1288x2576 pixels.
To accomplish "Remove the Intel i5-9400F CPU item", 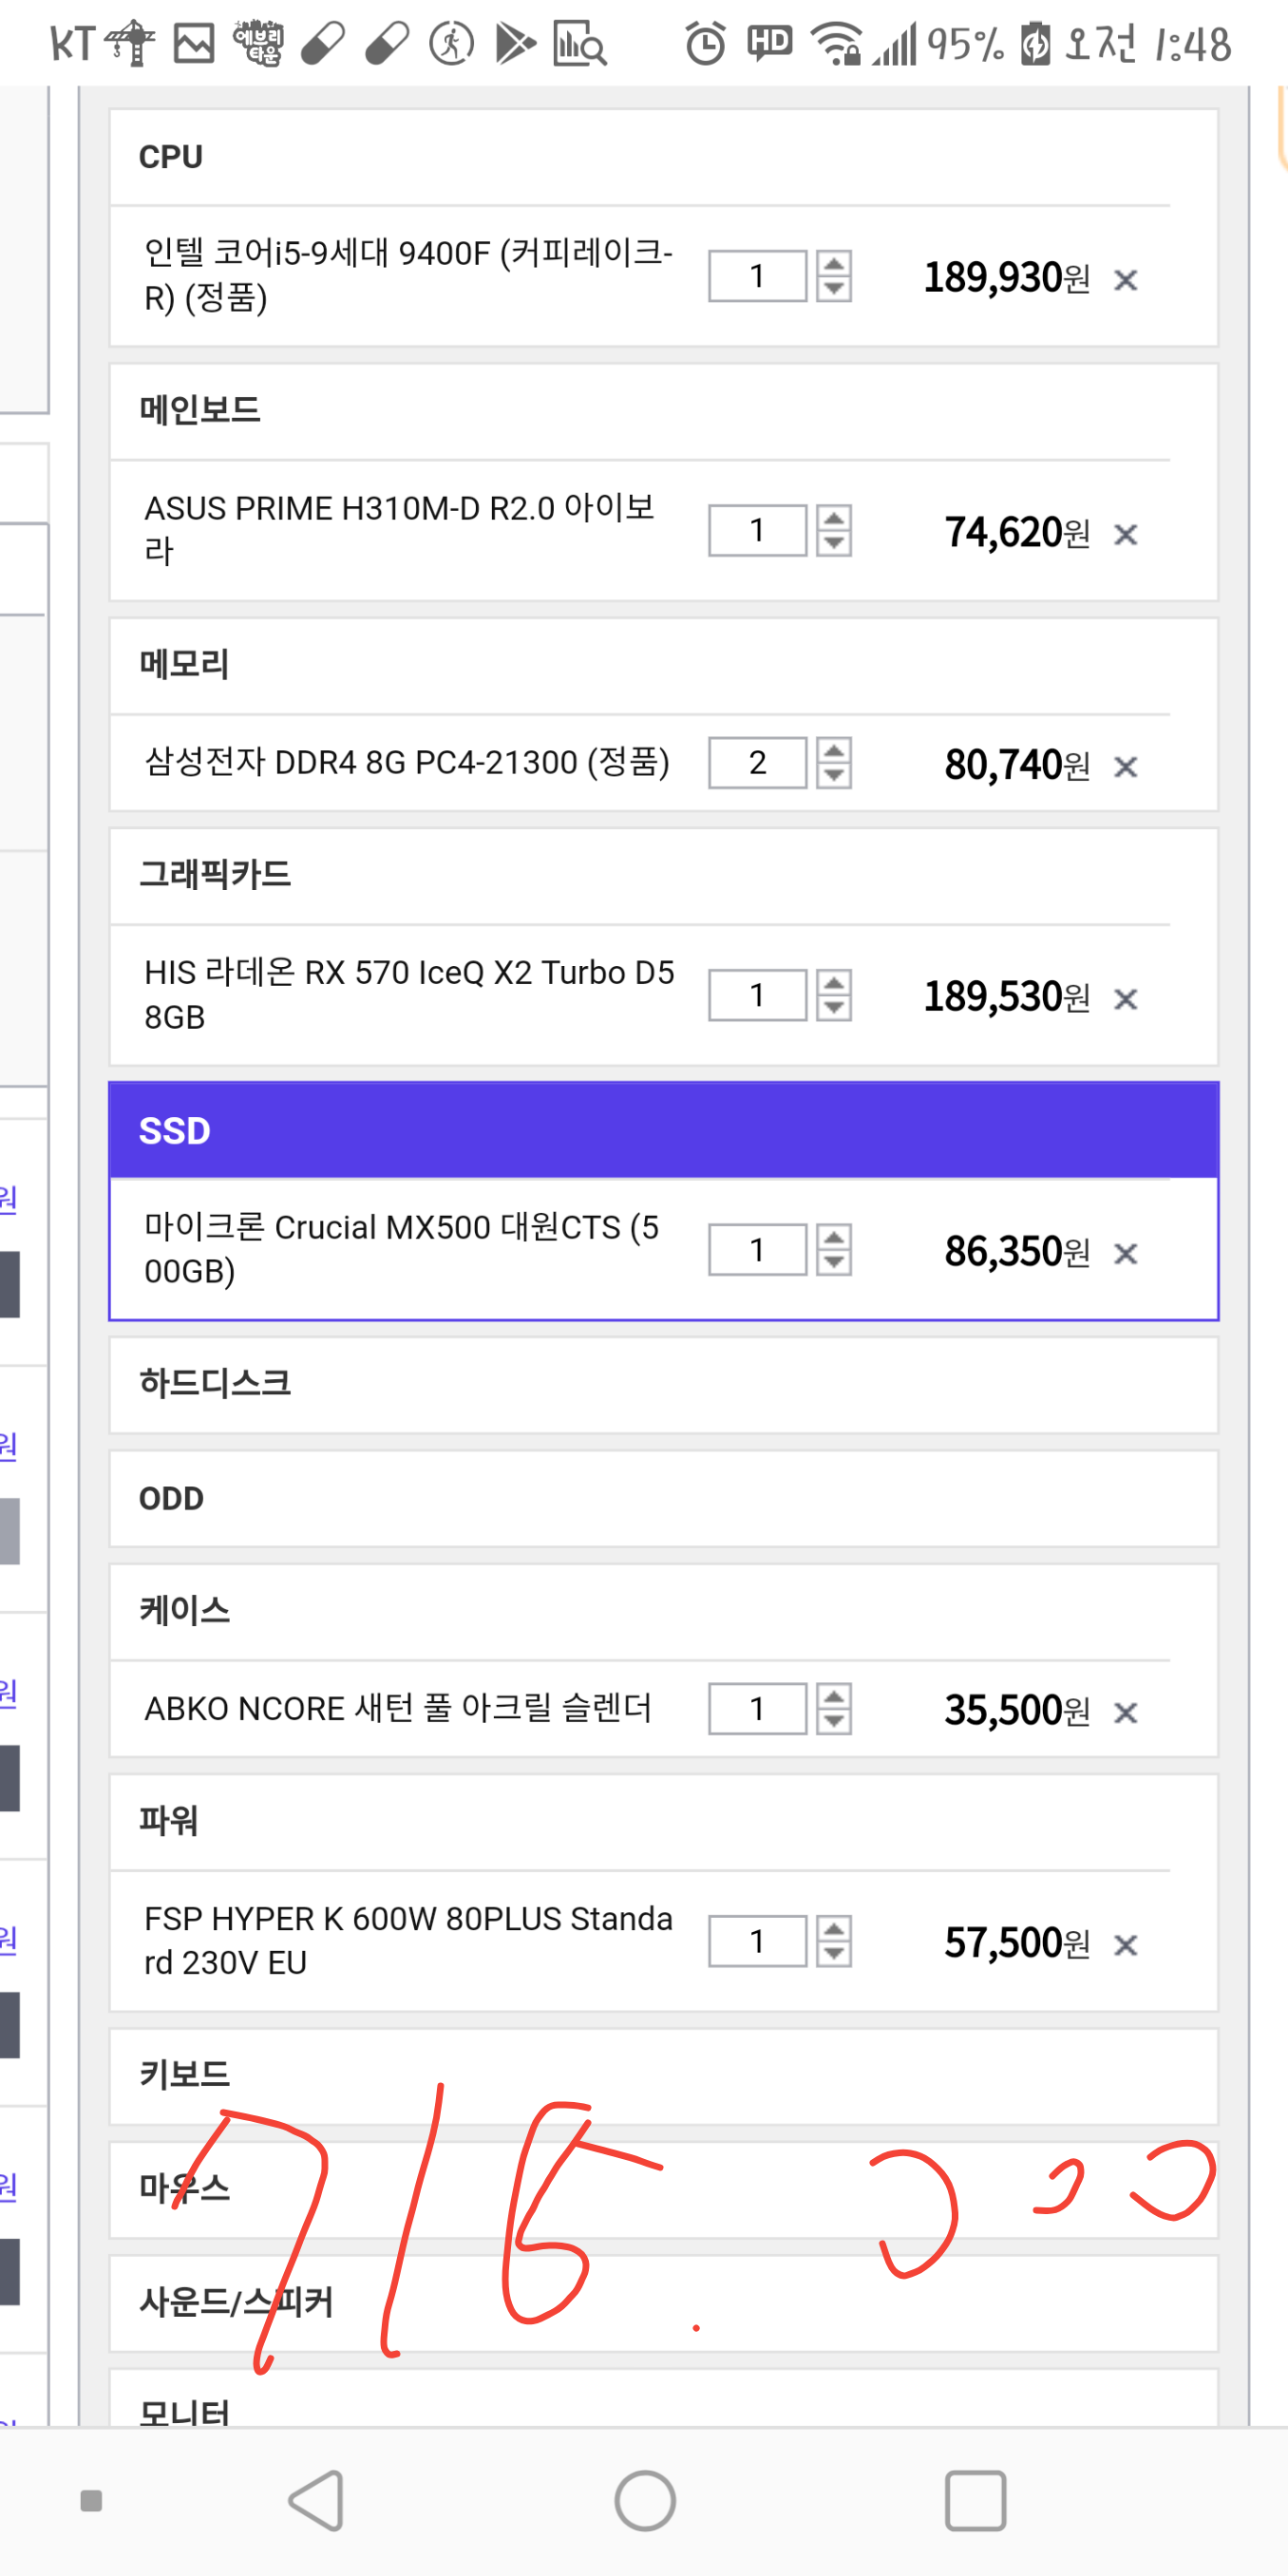I will point(1125,280).
